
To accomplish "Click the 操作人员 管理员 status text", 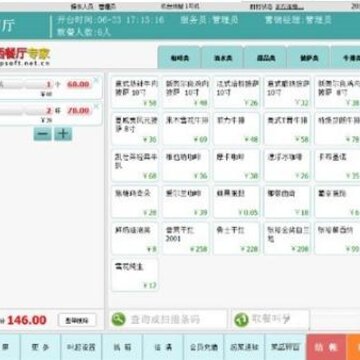I will pos(93,6).
